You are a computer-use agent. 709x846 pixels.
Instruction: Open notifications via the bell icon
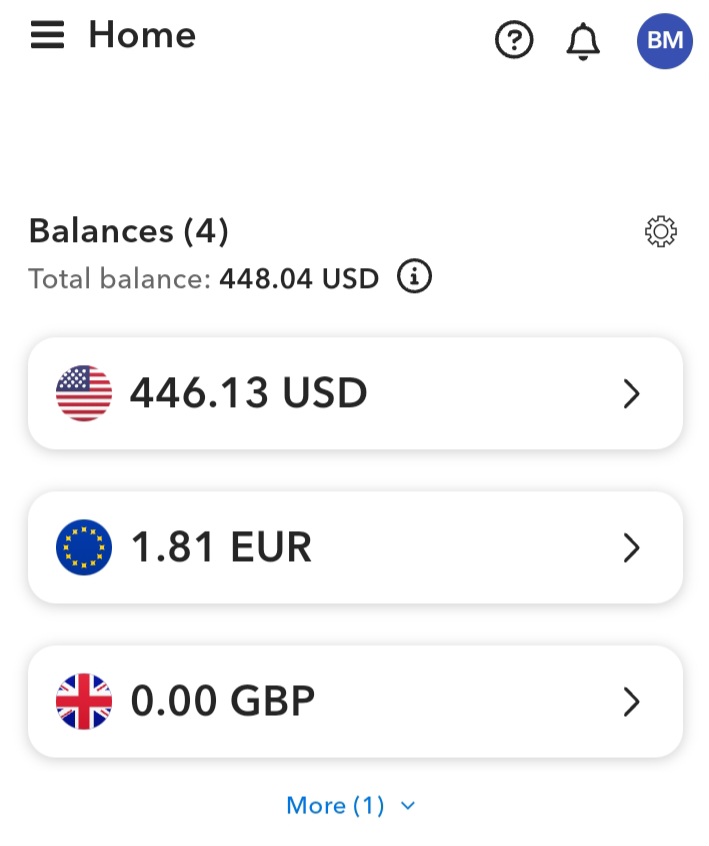(583, 41)
